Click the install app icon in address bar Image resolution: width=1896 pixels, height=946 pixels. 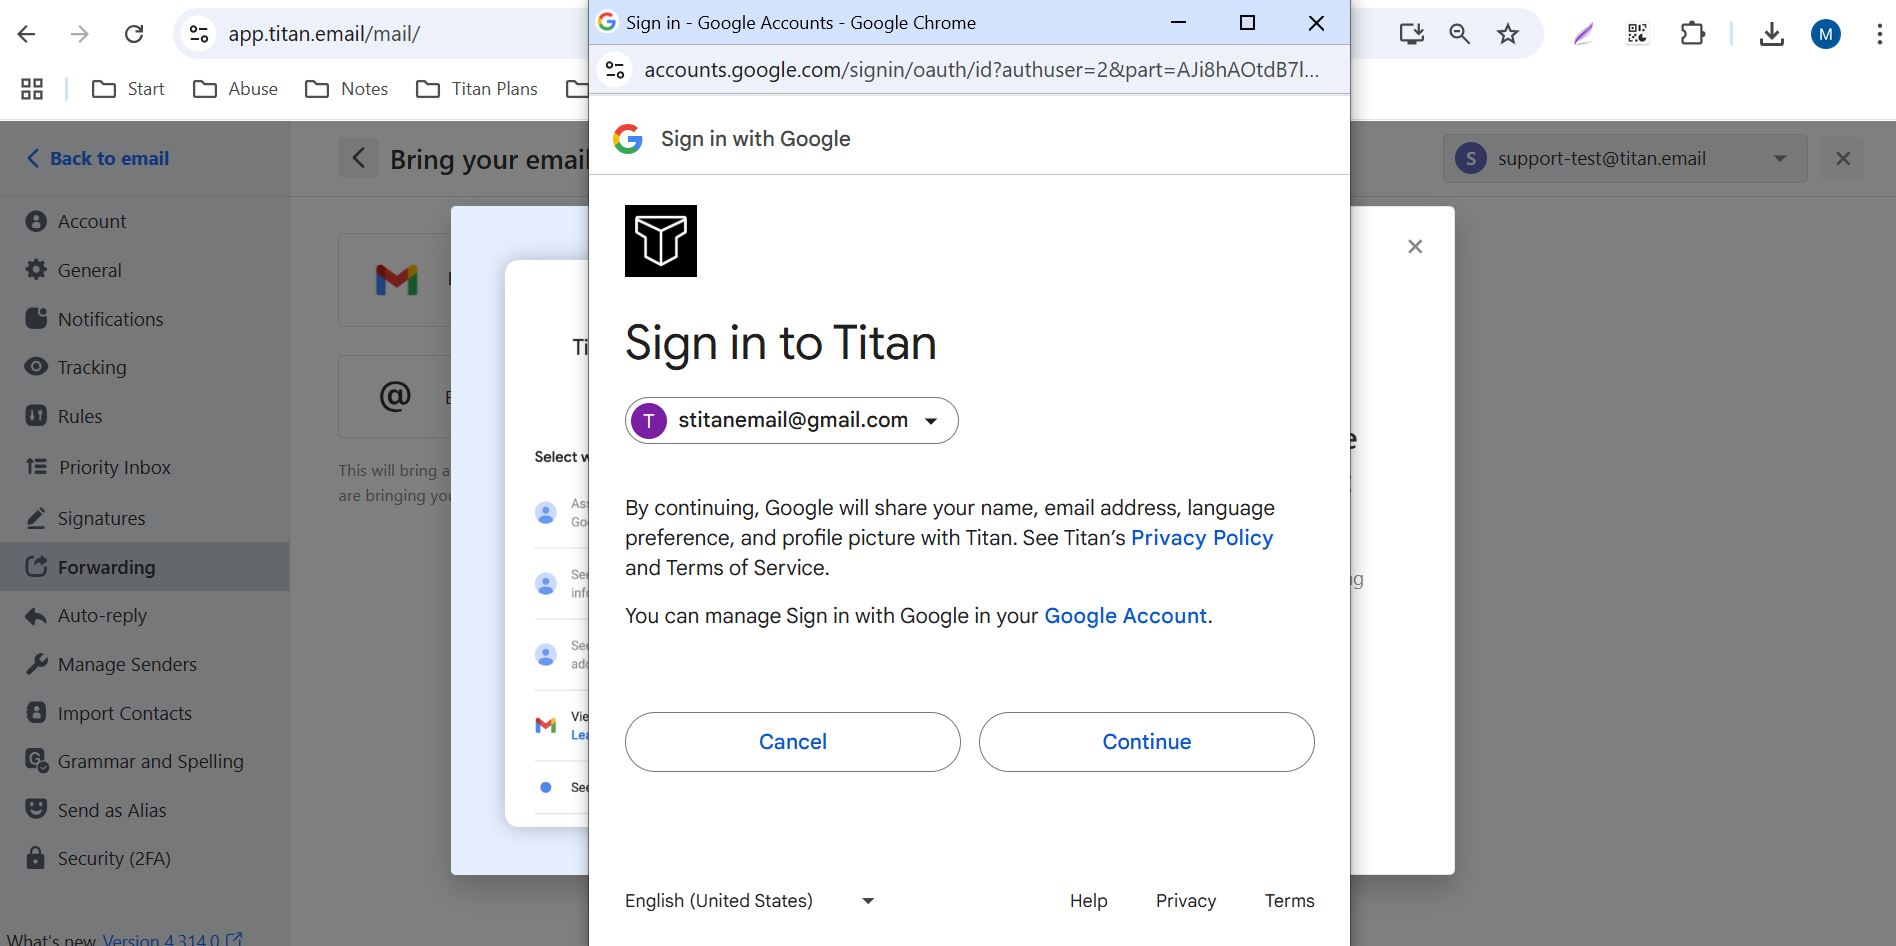coord(1411,34)
